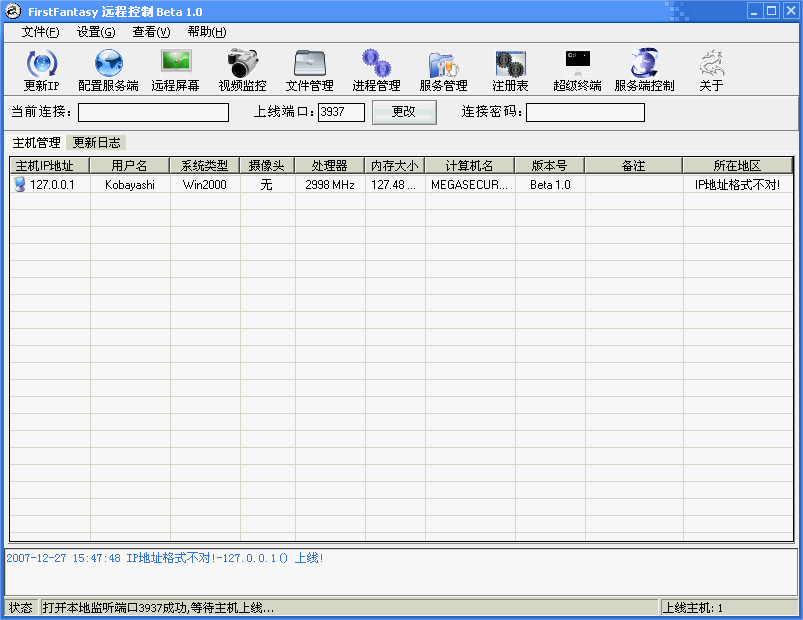Open 进程管理 process manager
Image resolution: width=803 pixels, height=620 pixels.
tap(376, 70)
